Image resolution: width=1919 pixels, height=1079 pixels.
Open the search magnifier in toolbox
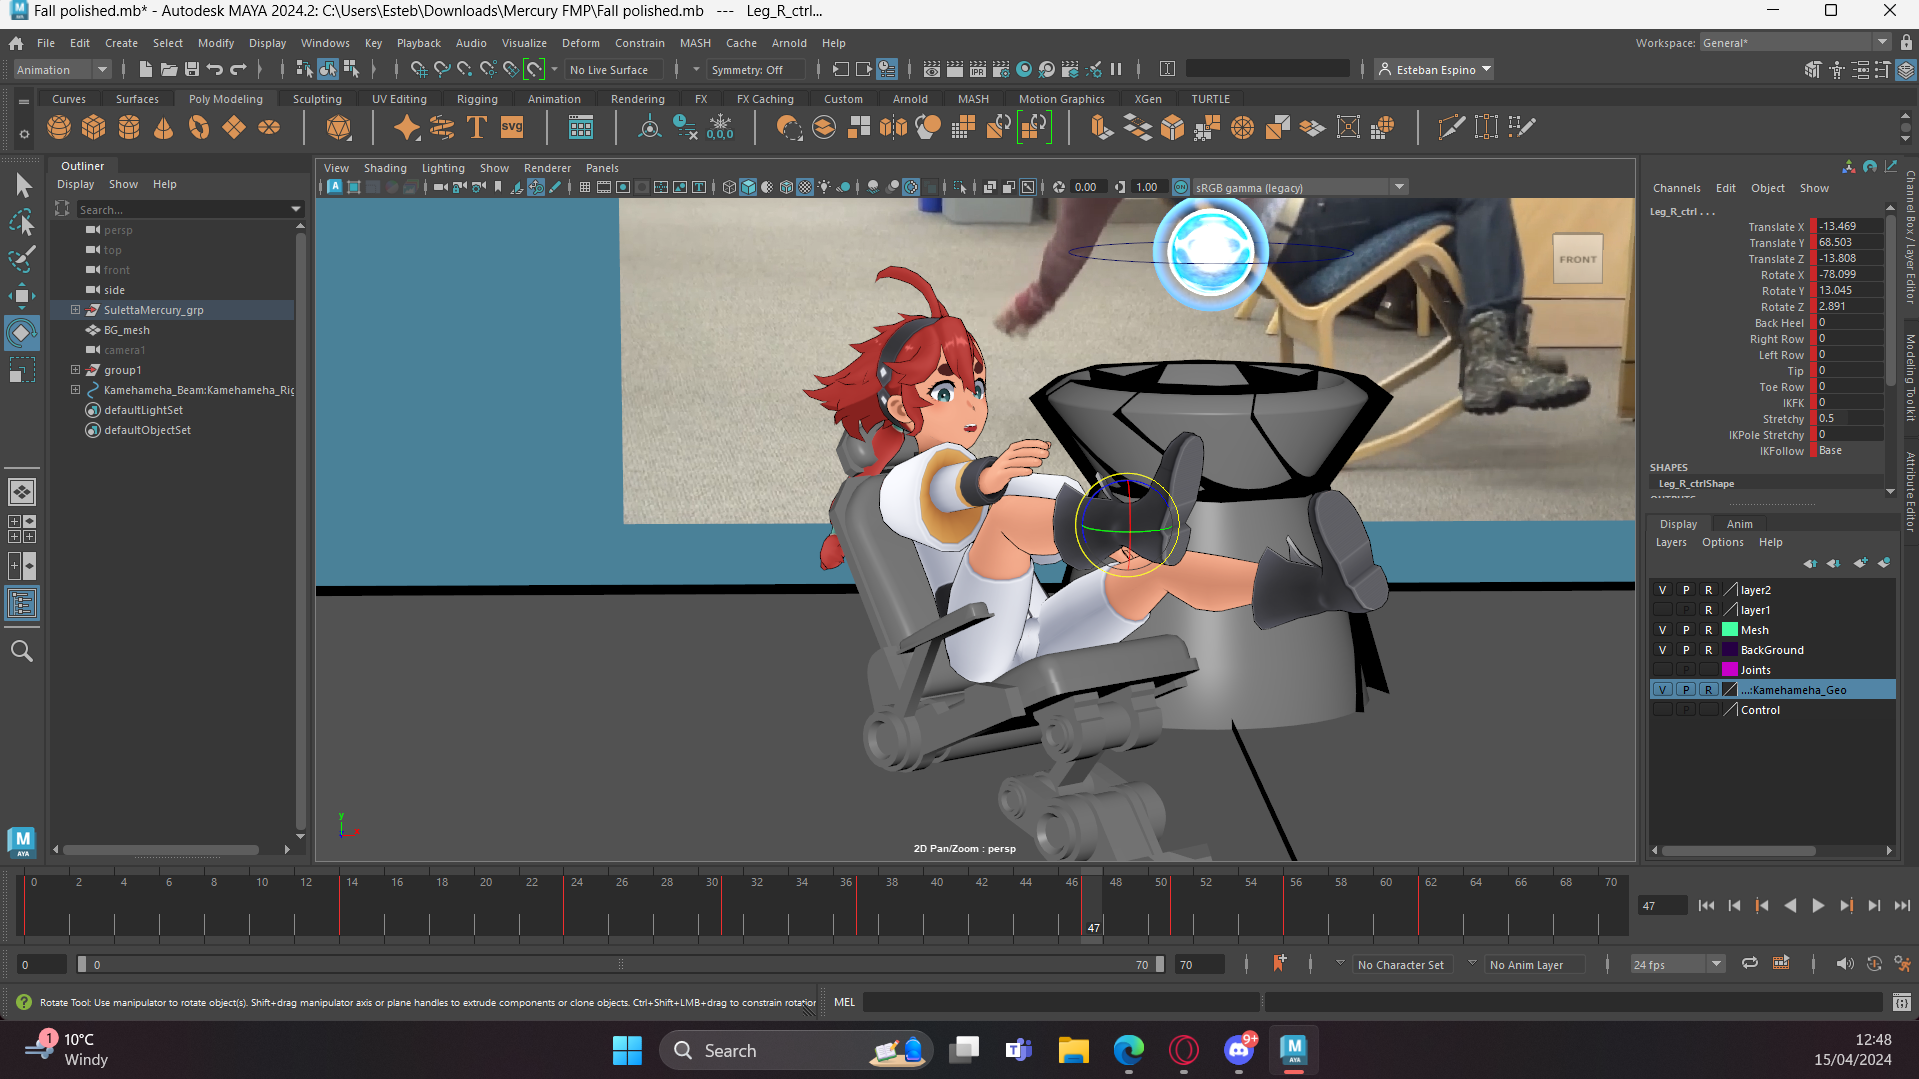coord(22,651)
